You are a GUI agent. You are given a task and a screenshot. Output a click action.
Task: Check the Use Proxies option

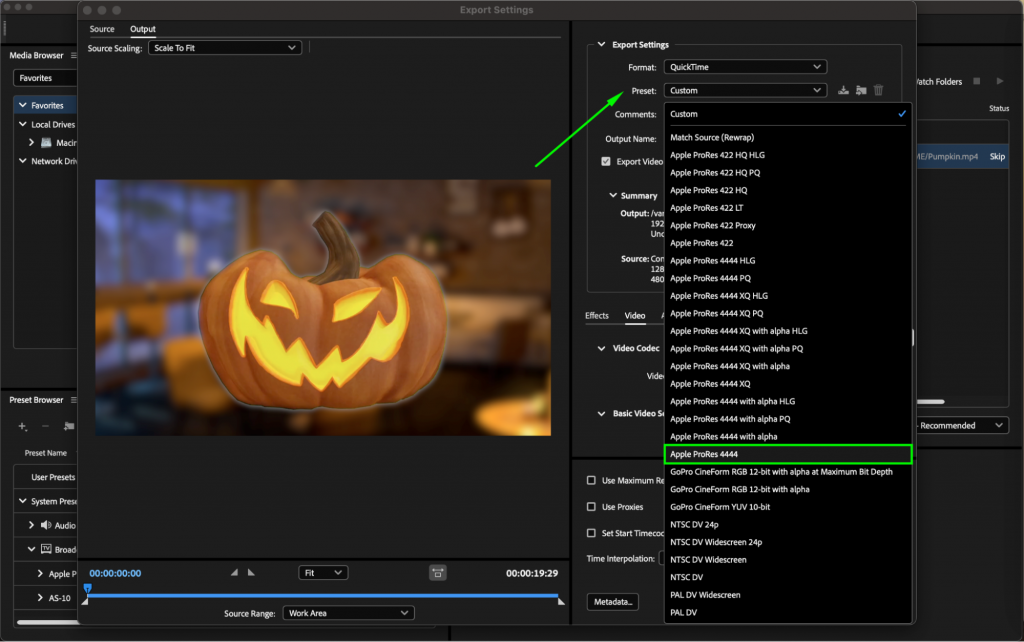(x=591, y=506)
